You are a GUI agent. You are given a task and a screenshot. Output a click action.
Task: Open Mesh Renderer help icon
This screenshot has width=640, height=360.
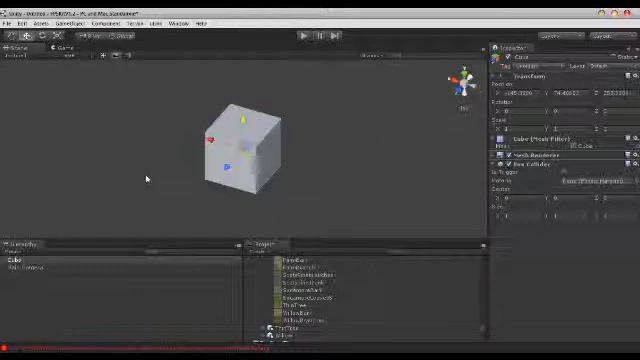pyautogui.click(x=628, y=155)
